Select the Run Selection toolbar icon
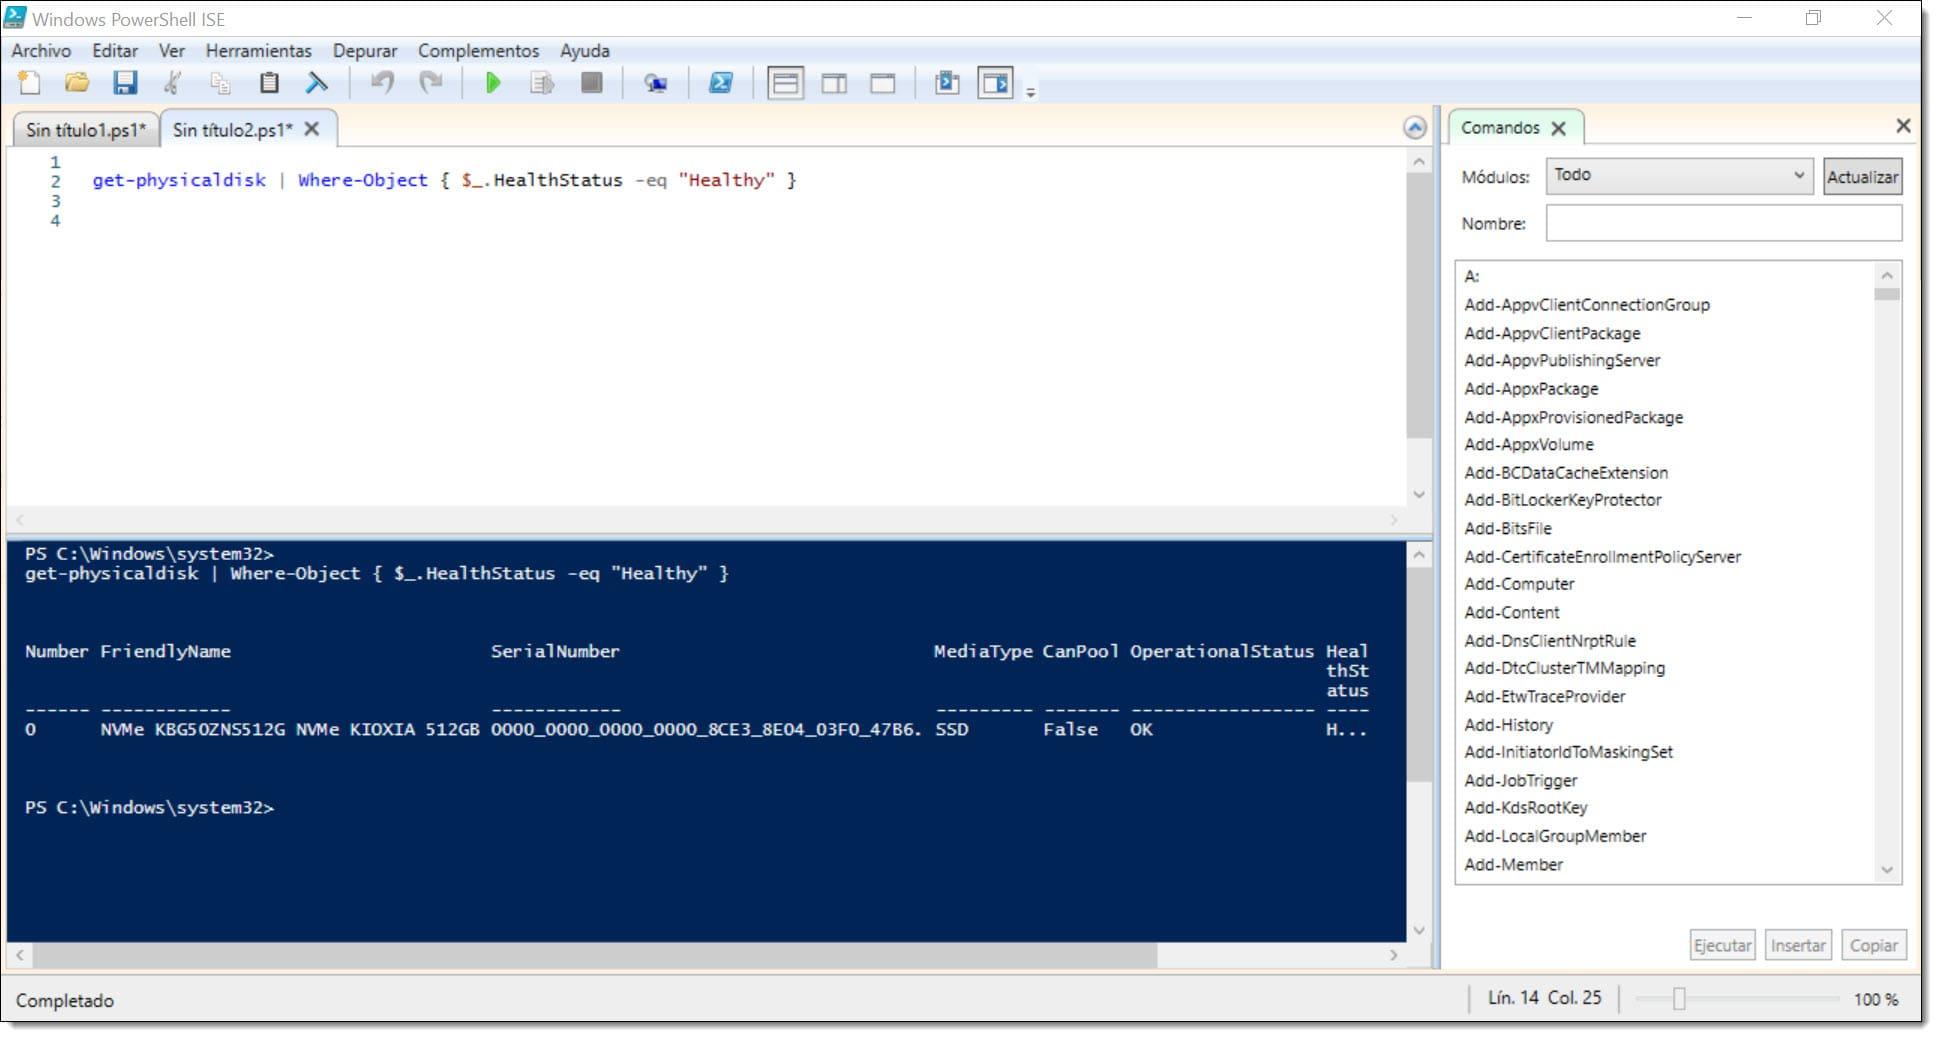The width and height of the screenshot is (1937, 1037). 542,83
